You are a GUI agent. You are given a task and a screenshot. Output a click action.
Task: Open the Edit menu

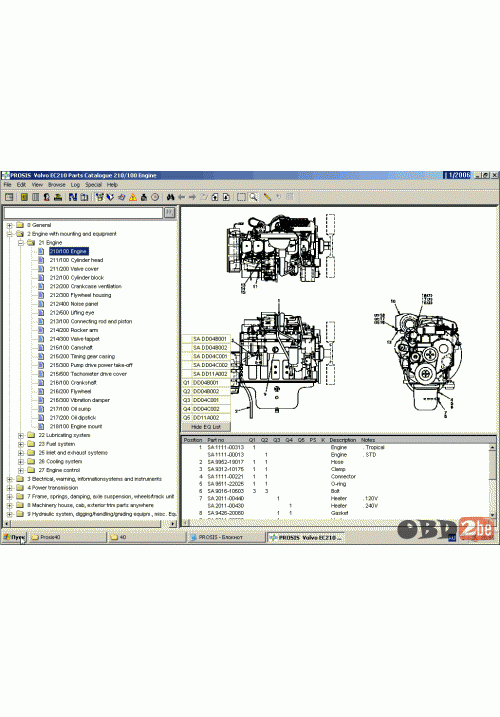click(x=22, y=185)
